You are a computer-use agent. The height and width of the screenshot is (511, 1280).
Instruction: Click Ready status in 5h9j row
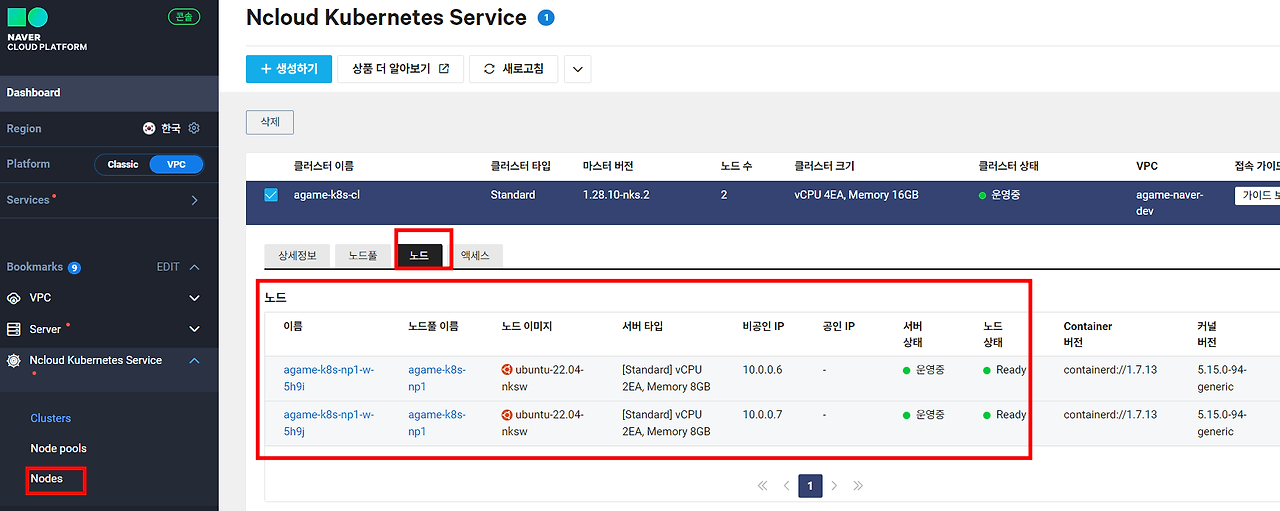point(1011,415)
